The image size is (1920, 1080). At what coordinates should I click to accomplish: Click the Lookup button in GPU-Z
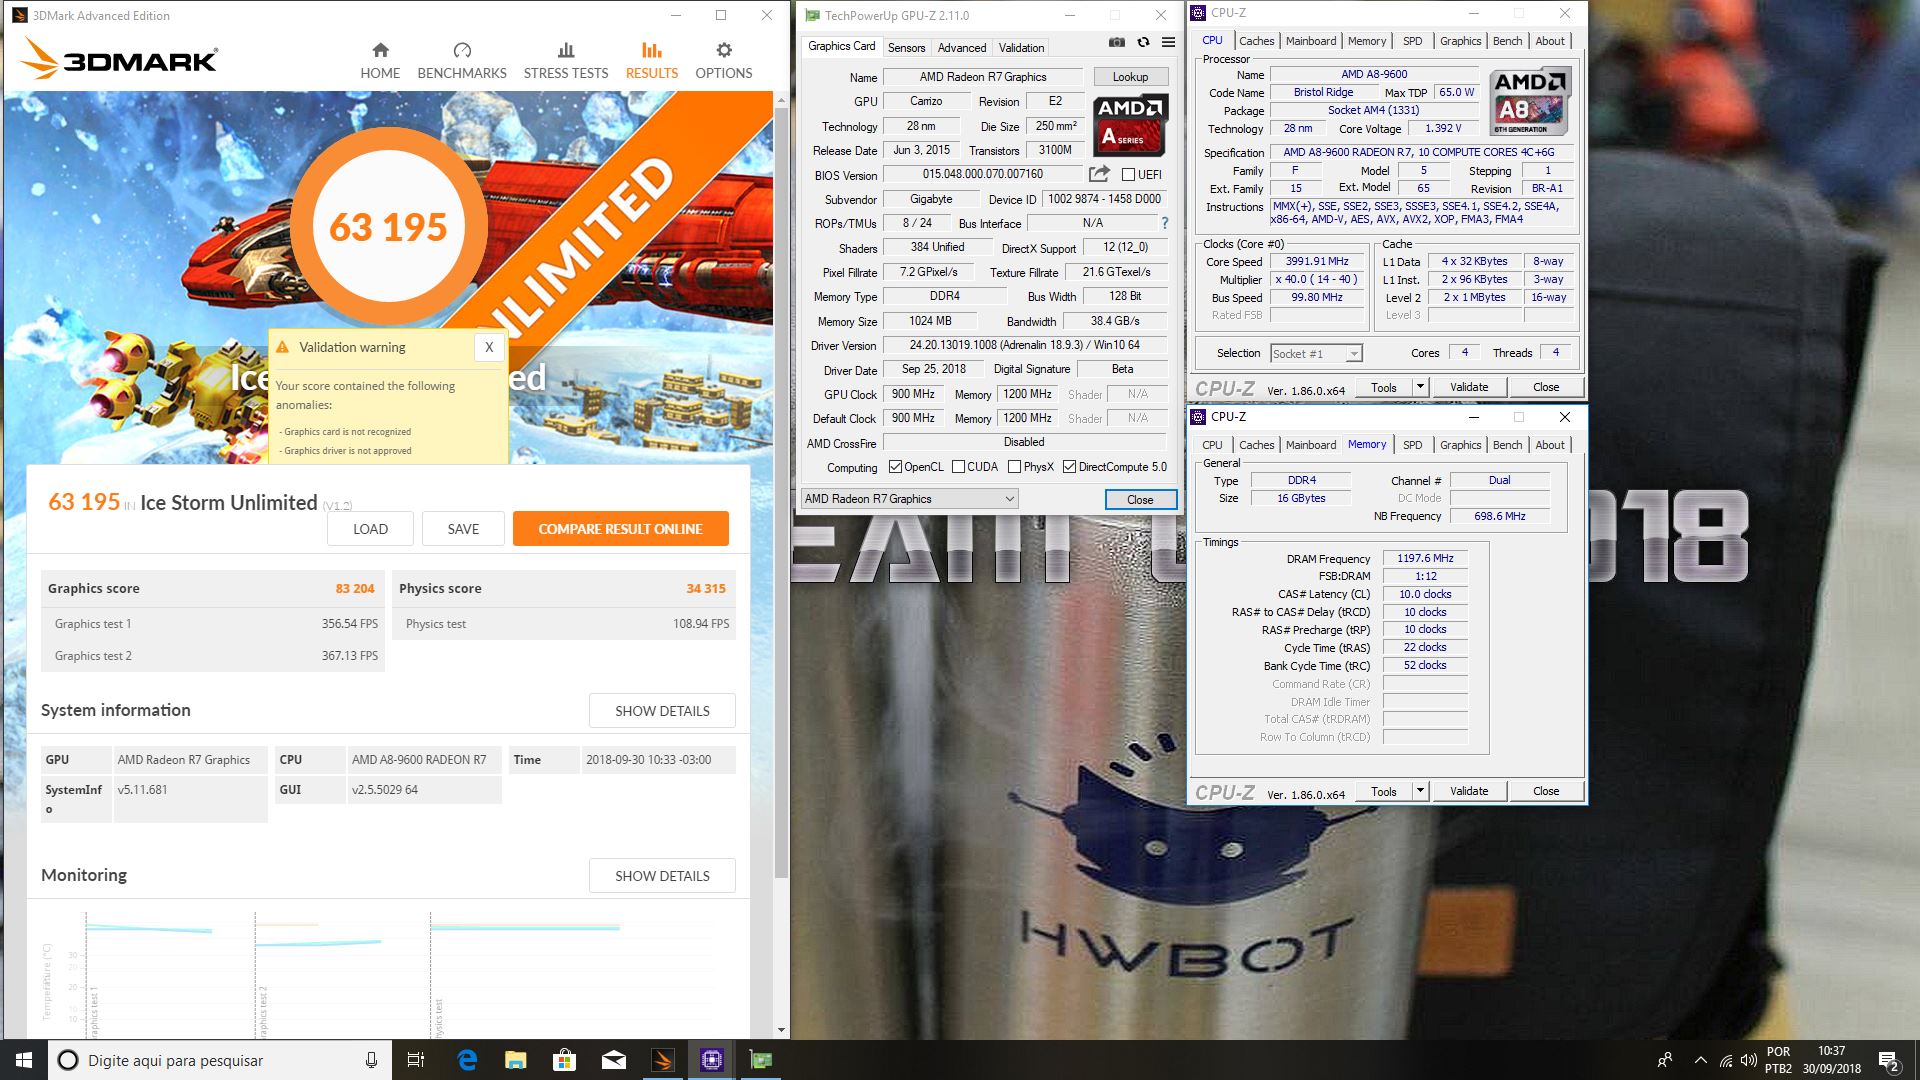tap(1130, 77)
